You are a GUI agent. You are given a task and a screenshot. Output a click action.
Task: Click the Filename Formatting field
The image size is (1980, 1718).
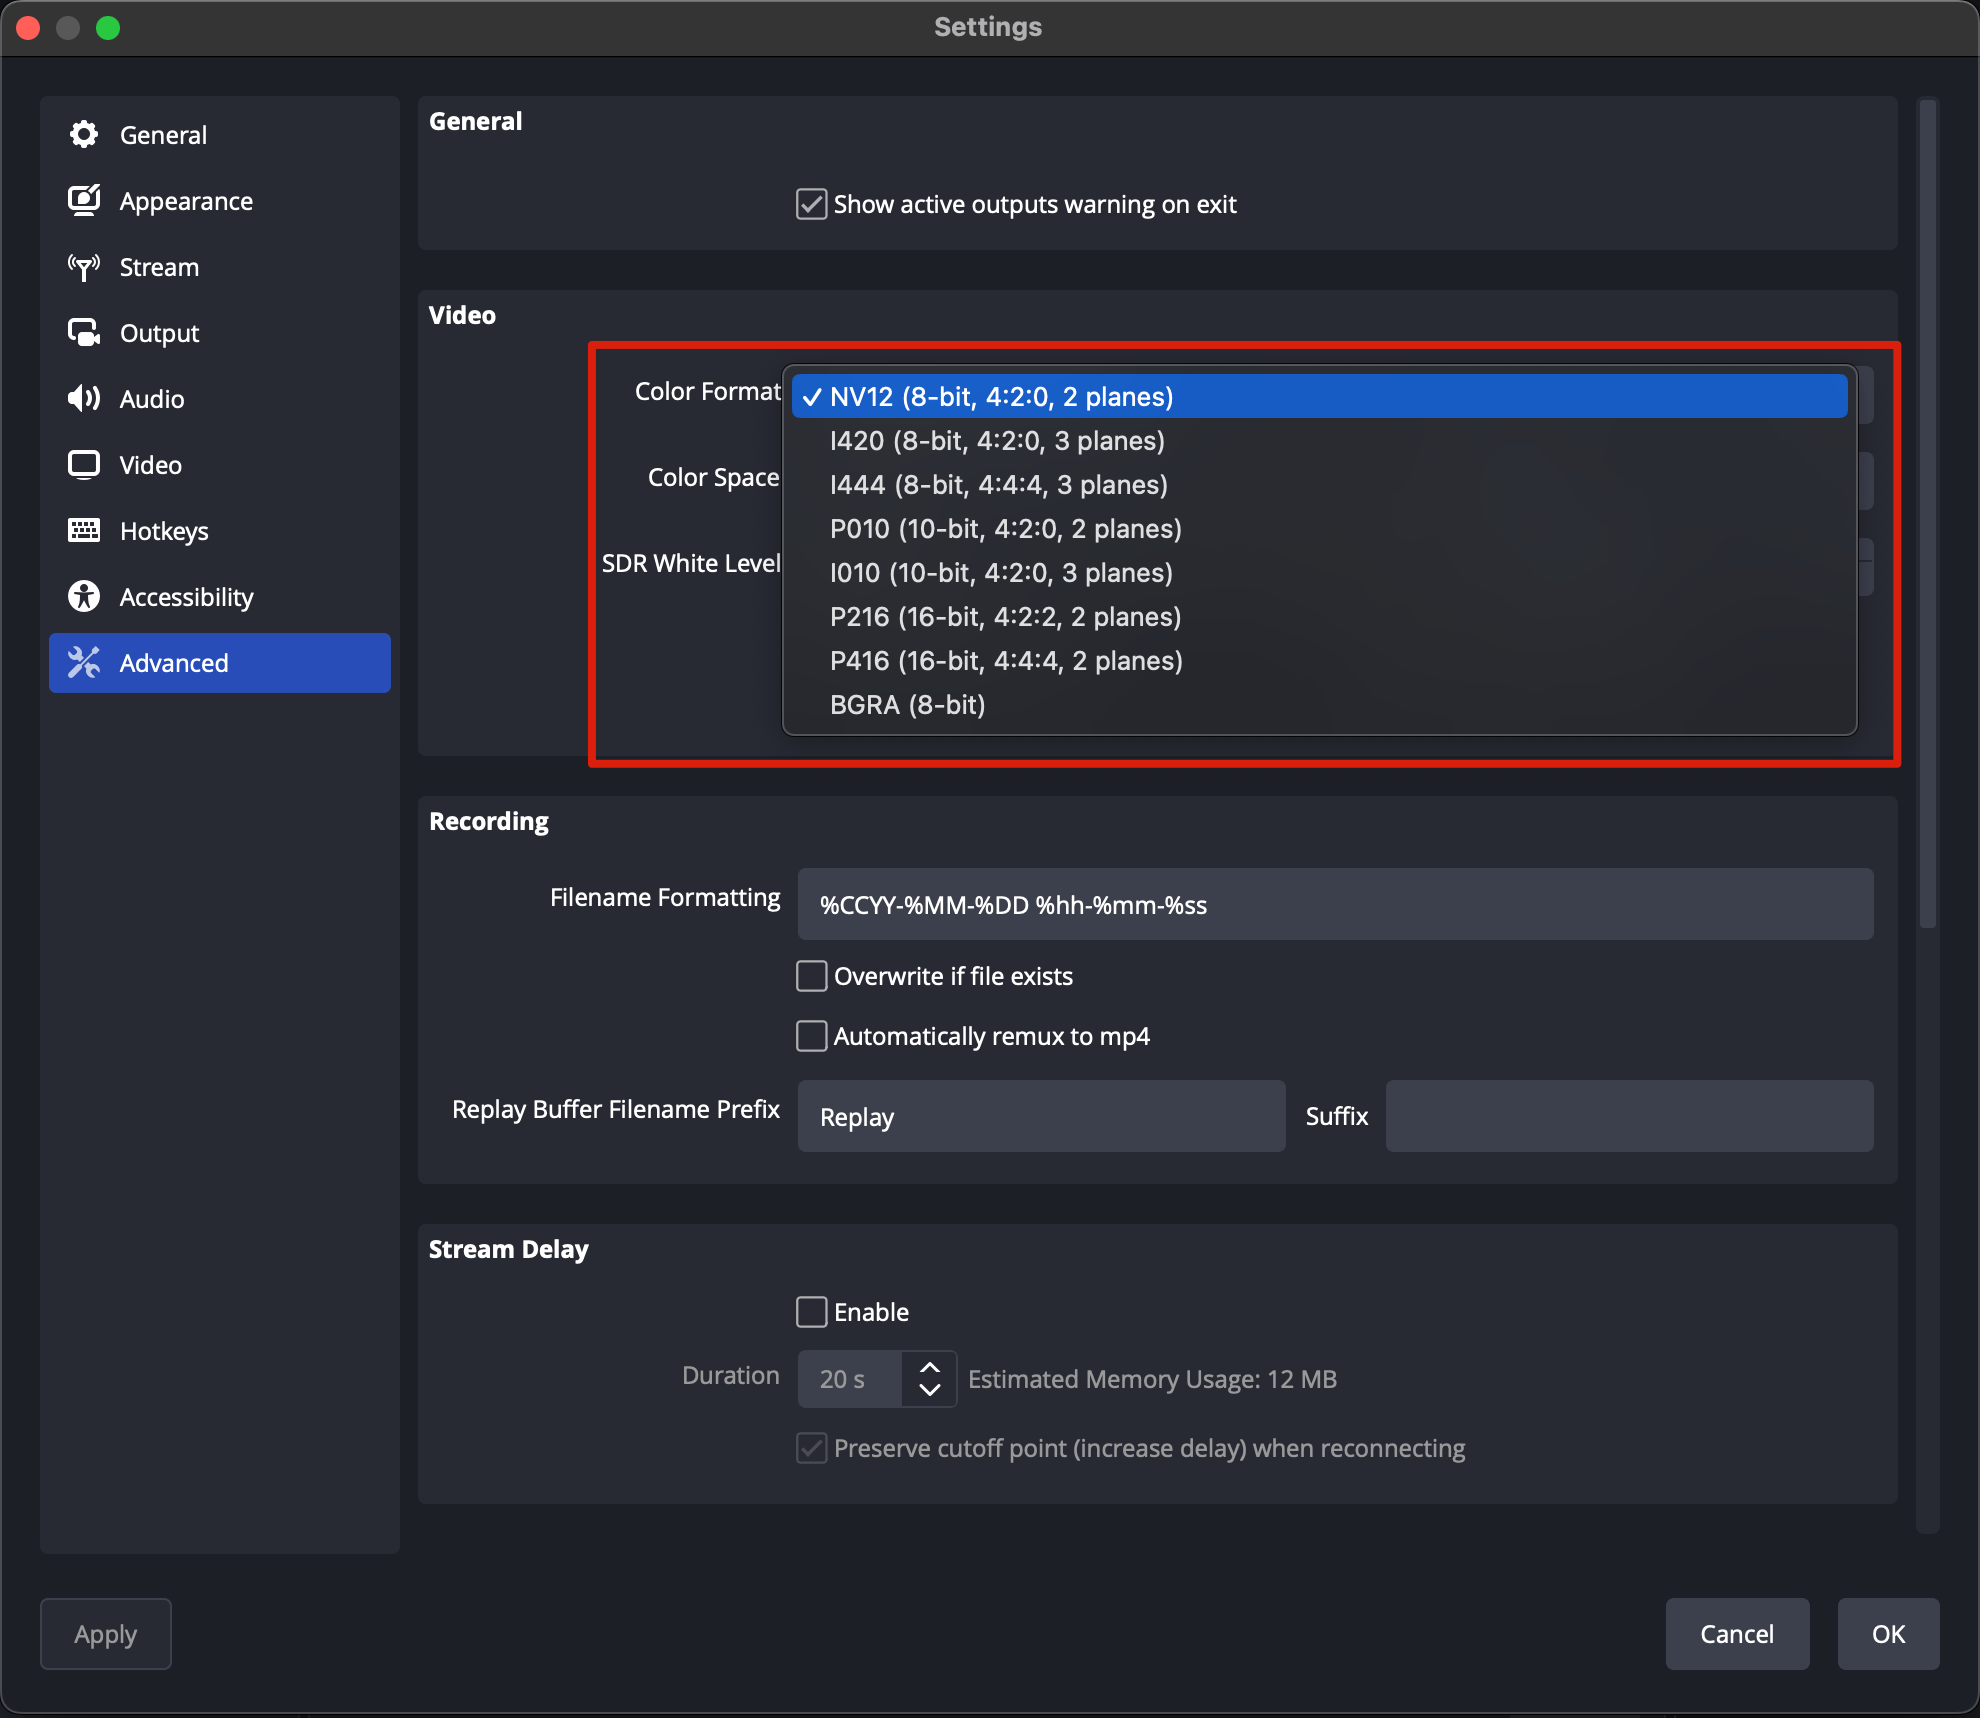(x=1335, y=905)
